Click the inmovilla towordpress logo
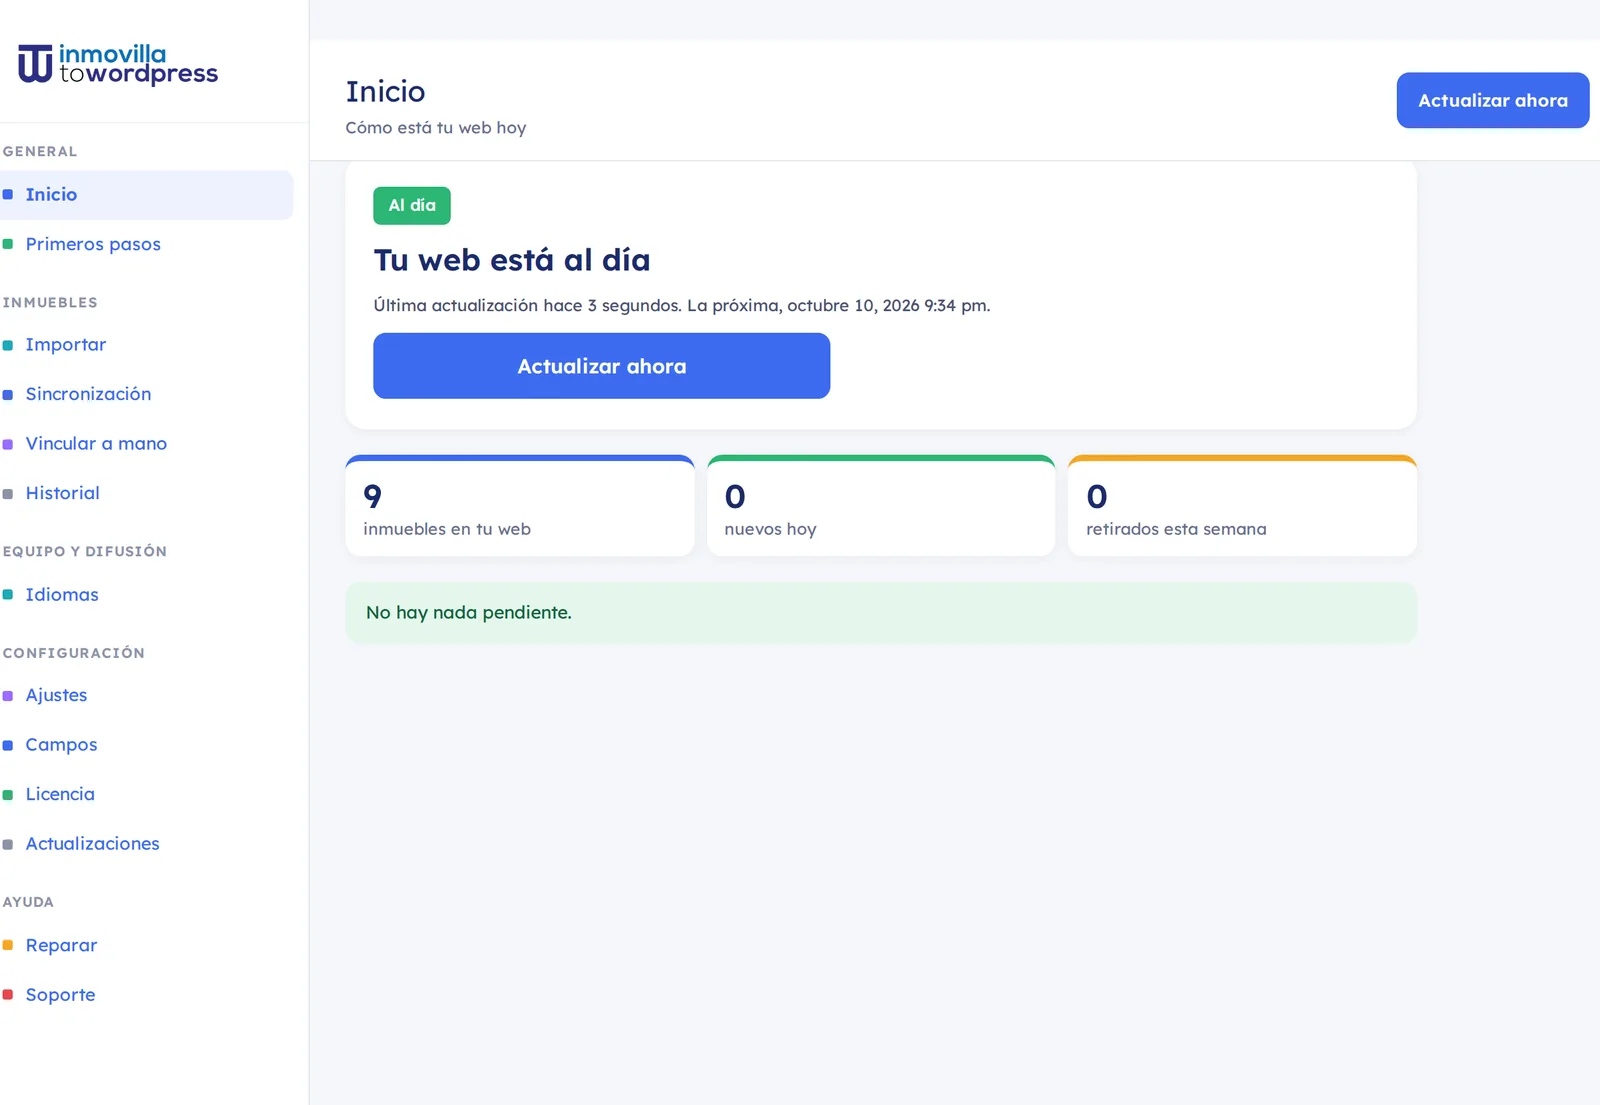 point(118,64)
